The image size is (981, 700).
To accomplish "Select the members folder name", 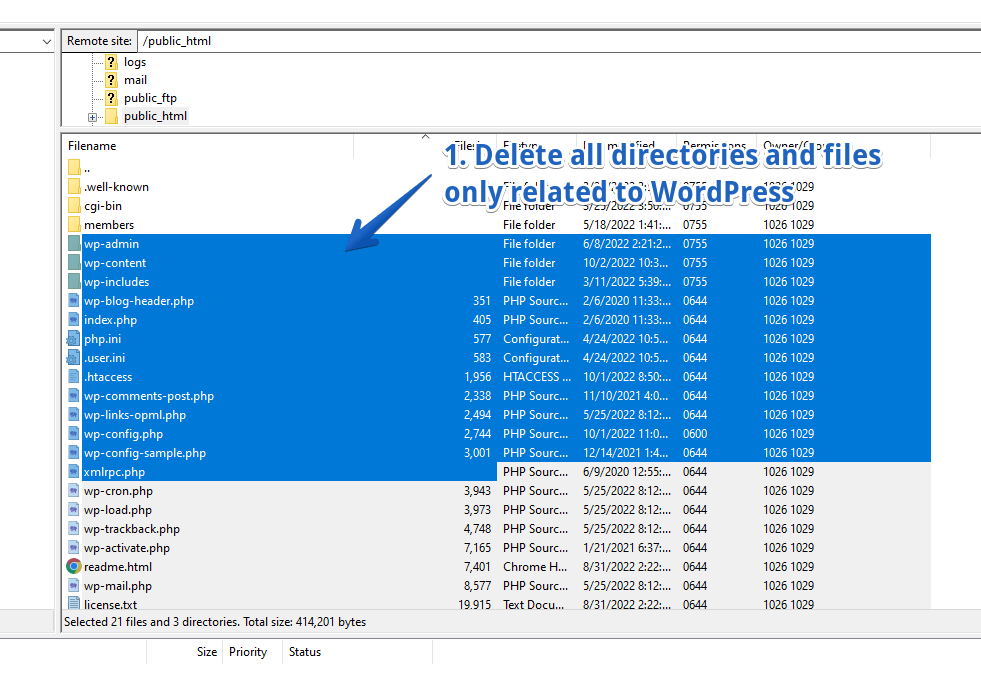I will pyautogui.click(x=109, y=225).
